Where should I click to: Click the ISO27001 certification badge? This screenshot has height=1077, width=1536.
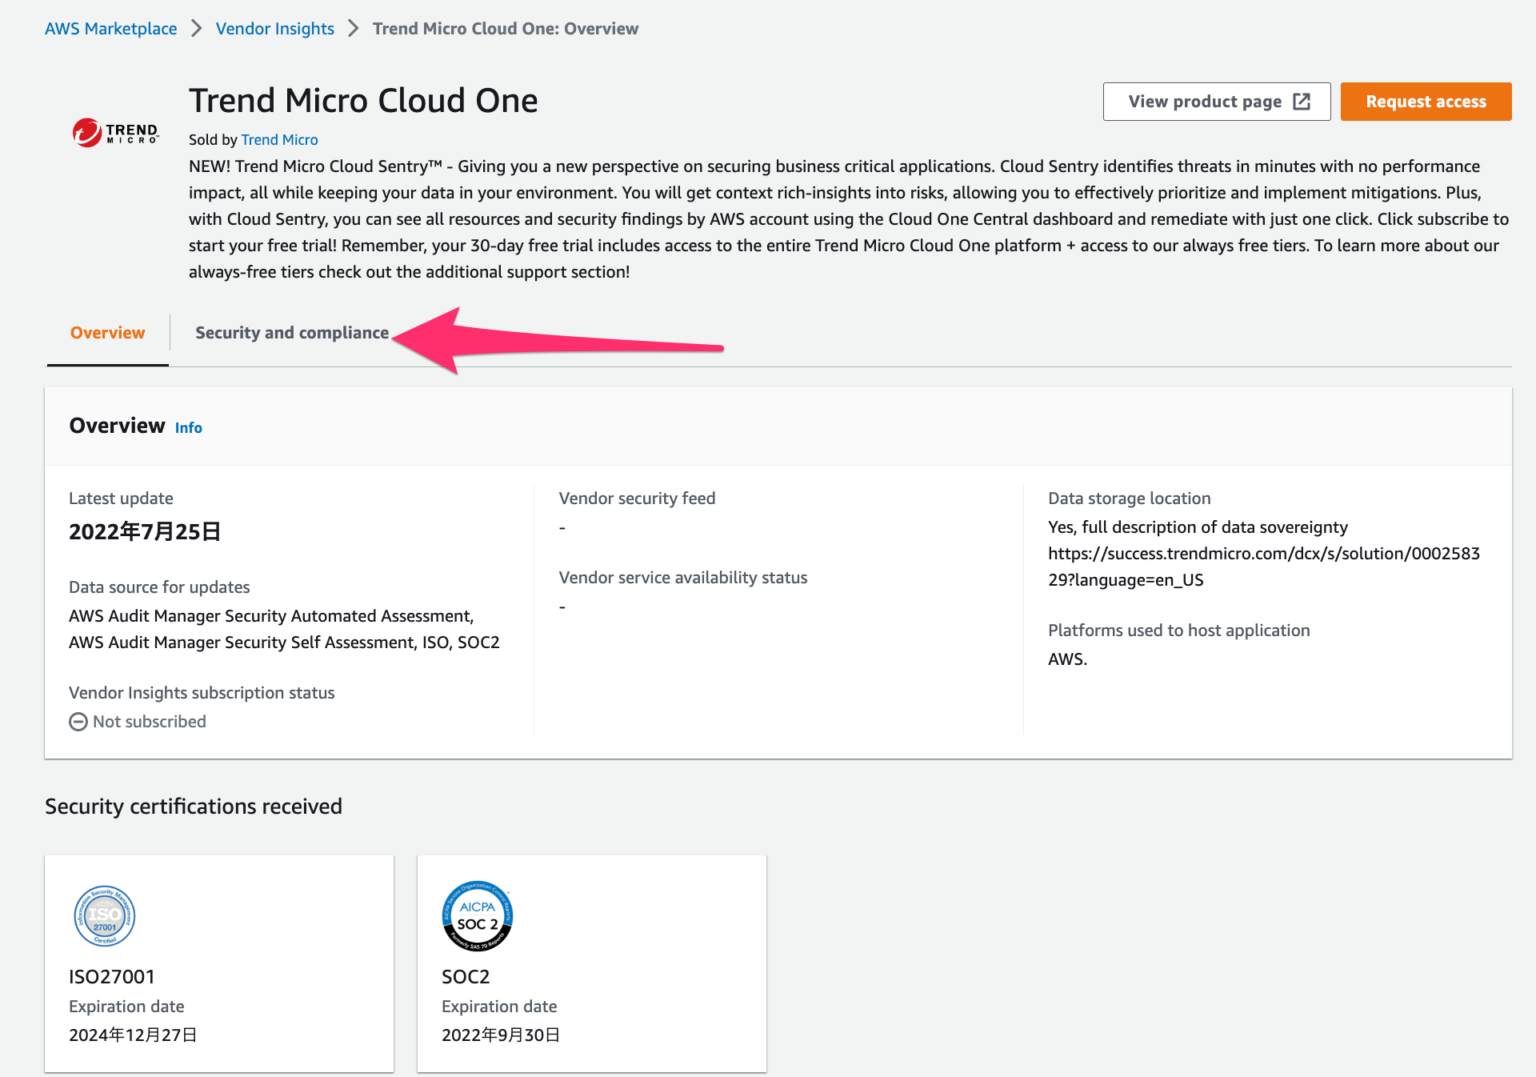[x=104, y=916]
